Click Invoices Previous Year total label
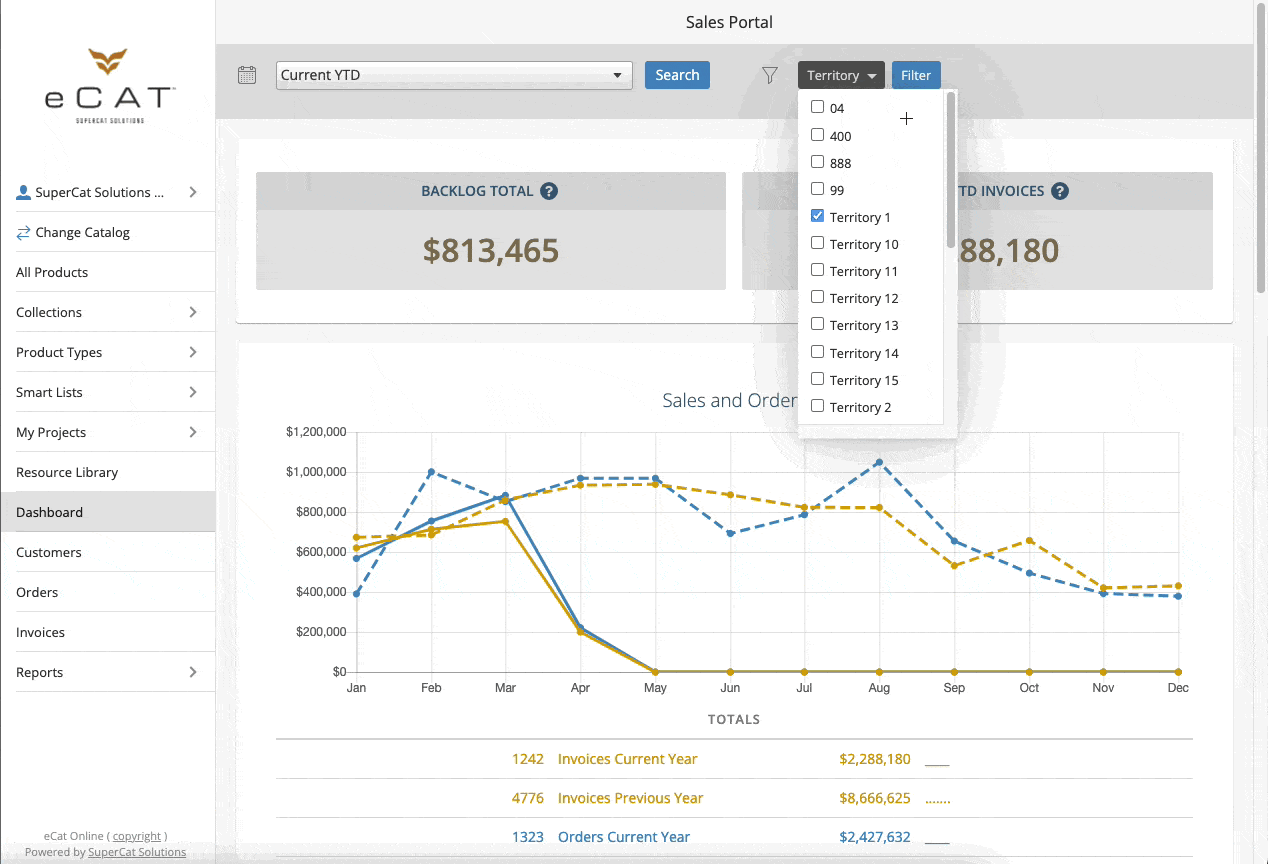Image resolution: width=1268 pixels, height=864 pixels. (631, 798)
